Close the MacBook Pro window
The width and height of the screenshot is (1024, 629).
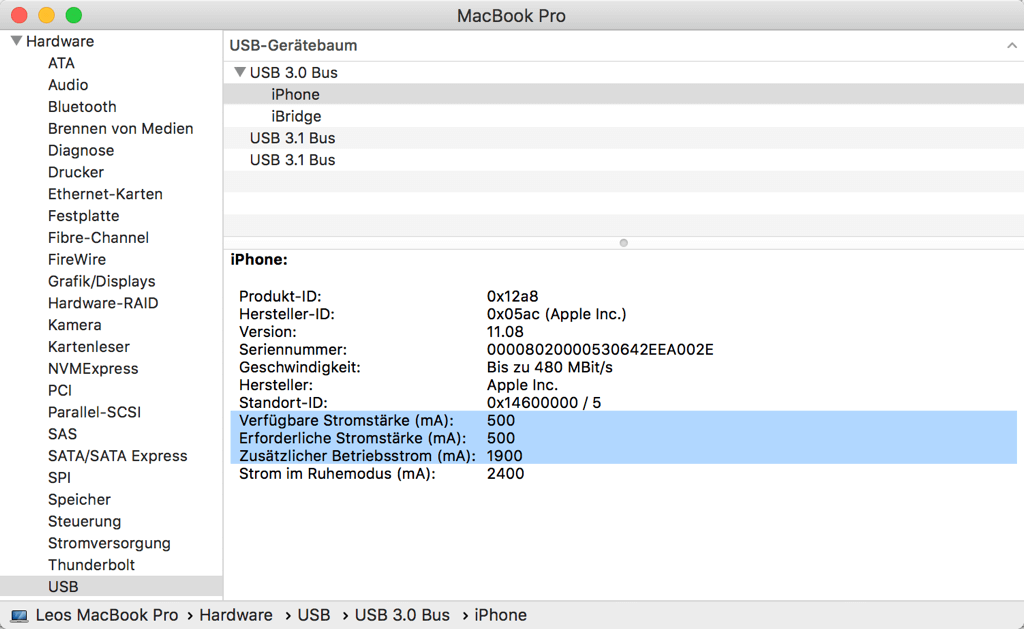click(20, 15)
